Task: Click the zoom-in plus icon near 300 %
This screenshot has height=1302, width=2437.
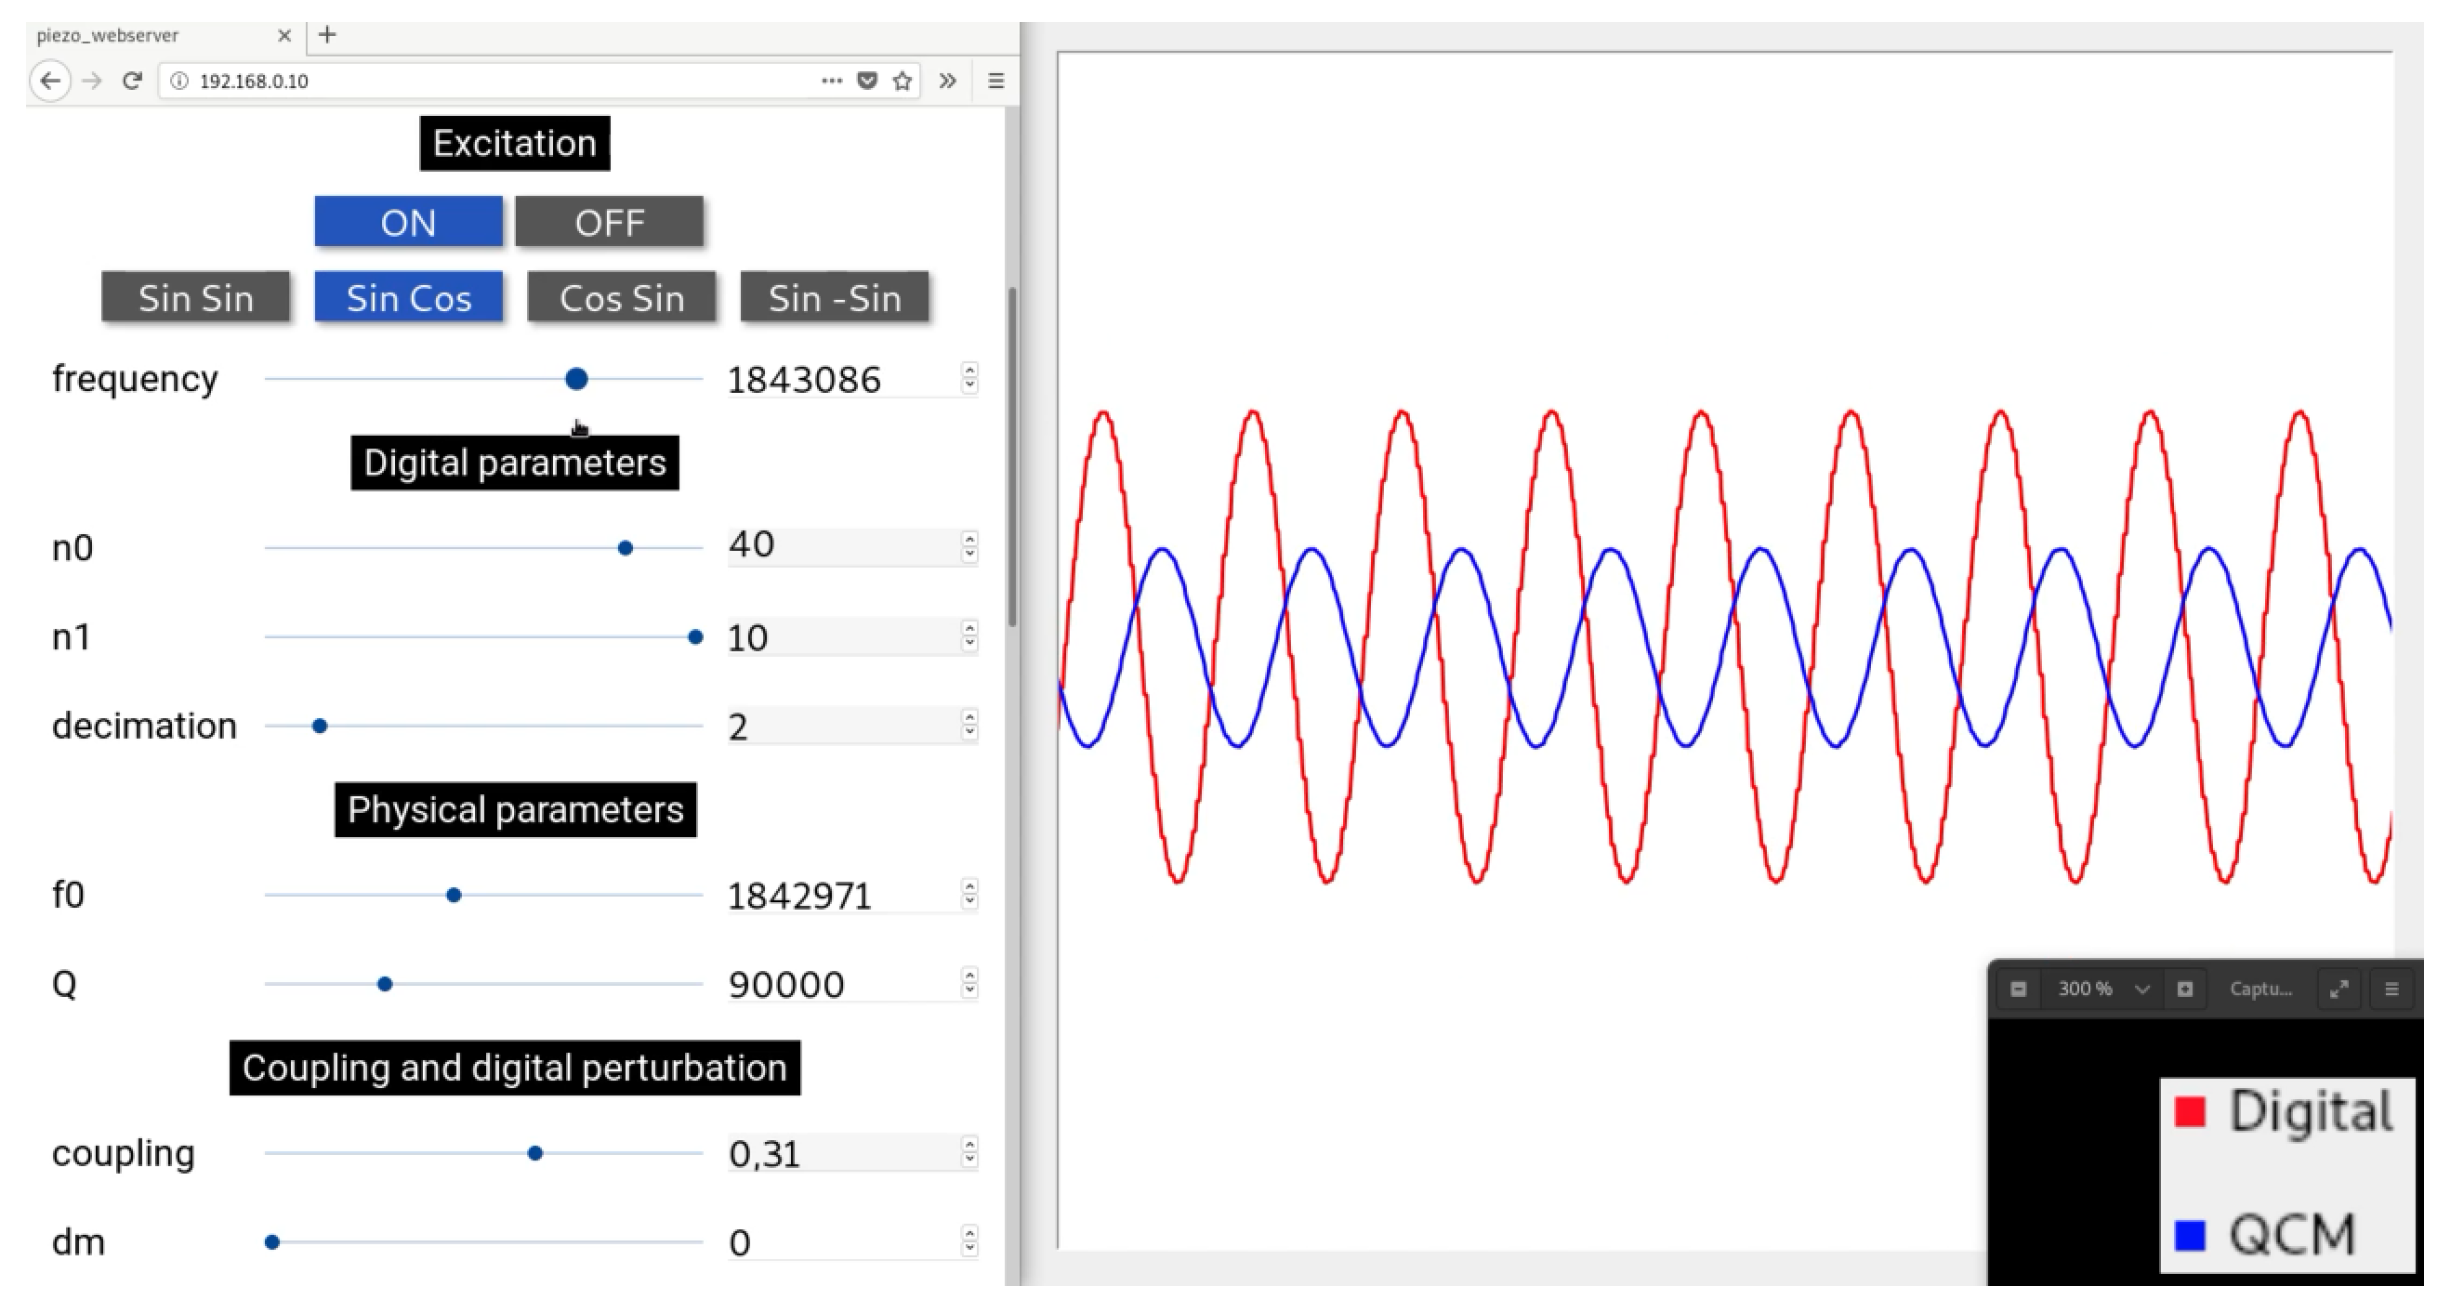Action: tap(2184, 989)
